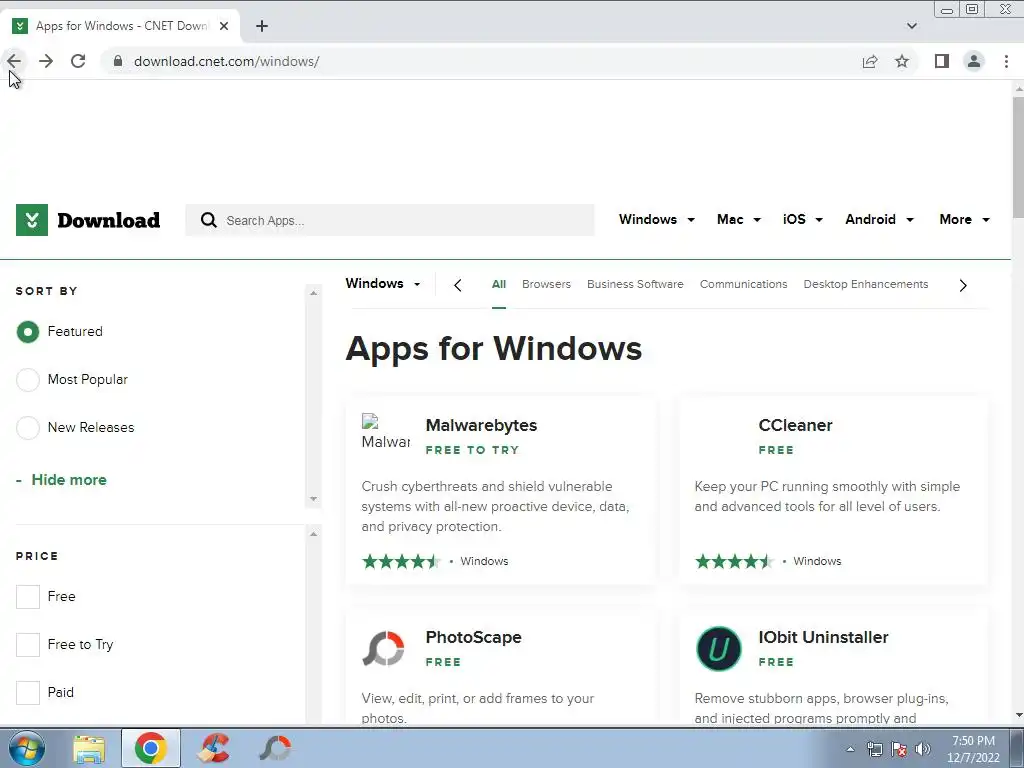The width and height of the screenshot is (1024, 768).
Task: Open the Windows dropdown above the category tabs
Action: [x=383, y=283]
